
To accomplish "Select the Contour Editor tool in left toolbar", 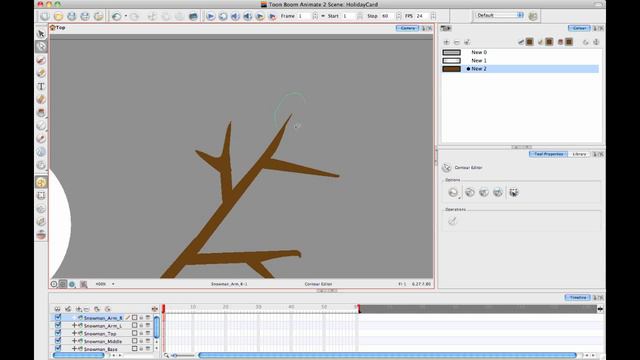I will click(41, 46).
